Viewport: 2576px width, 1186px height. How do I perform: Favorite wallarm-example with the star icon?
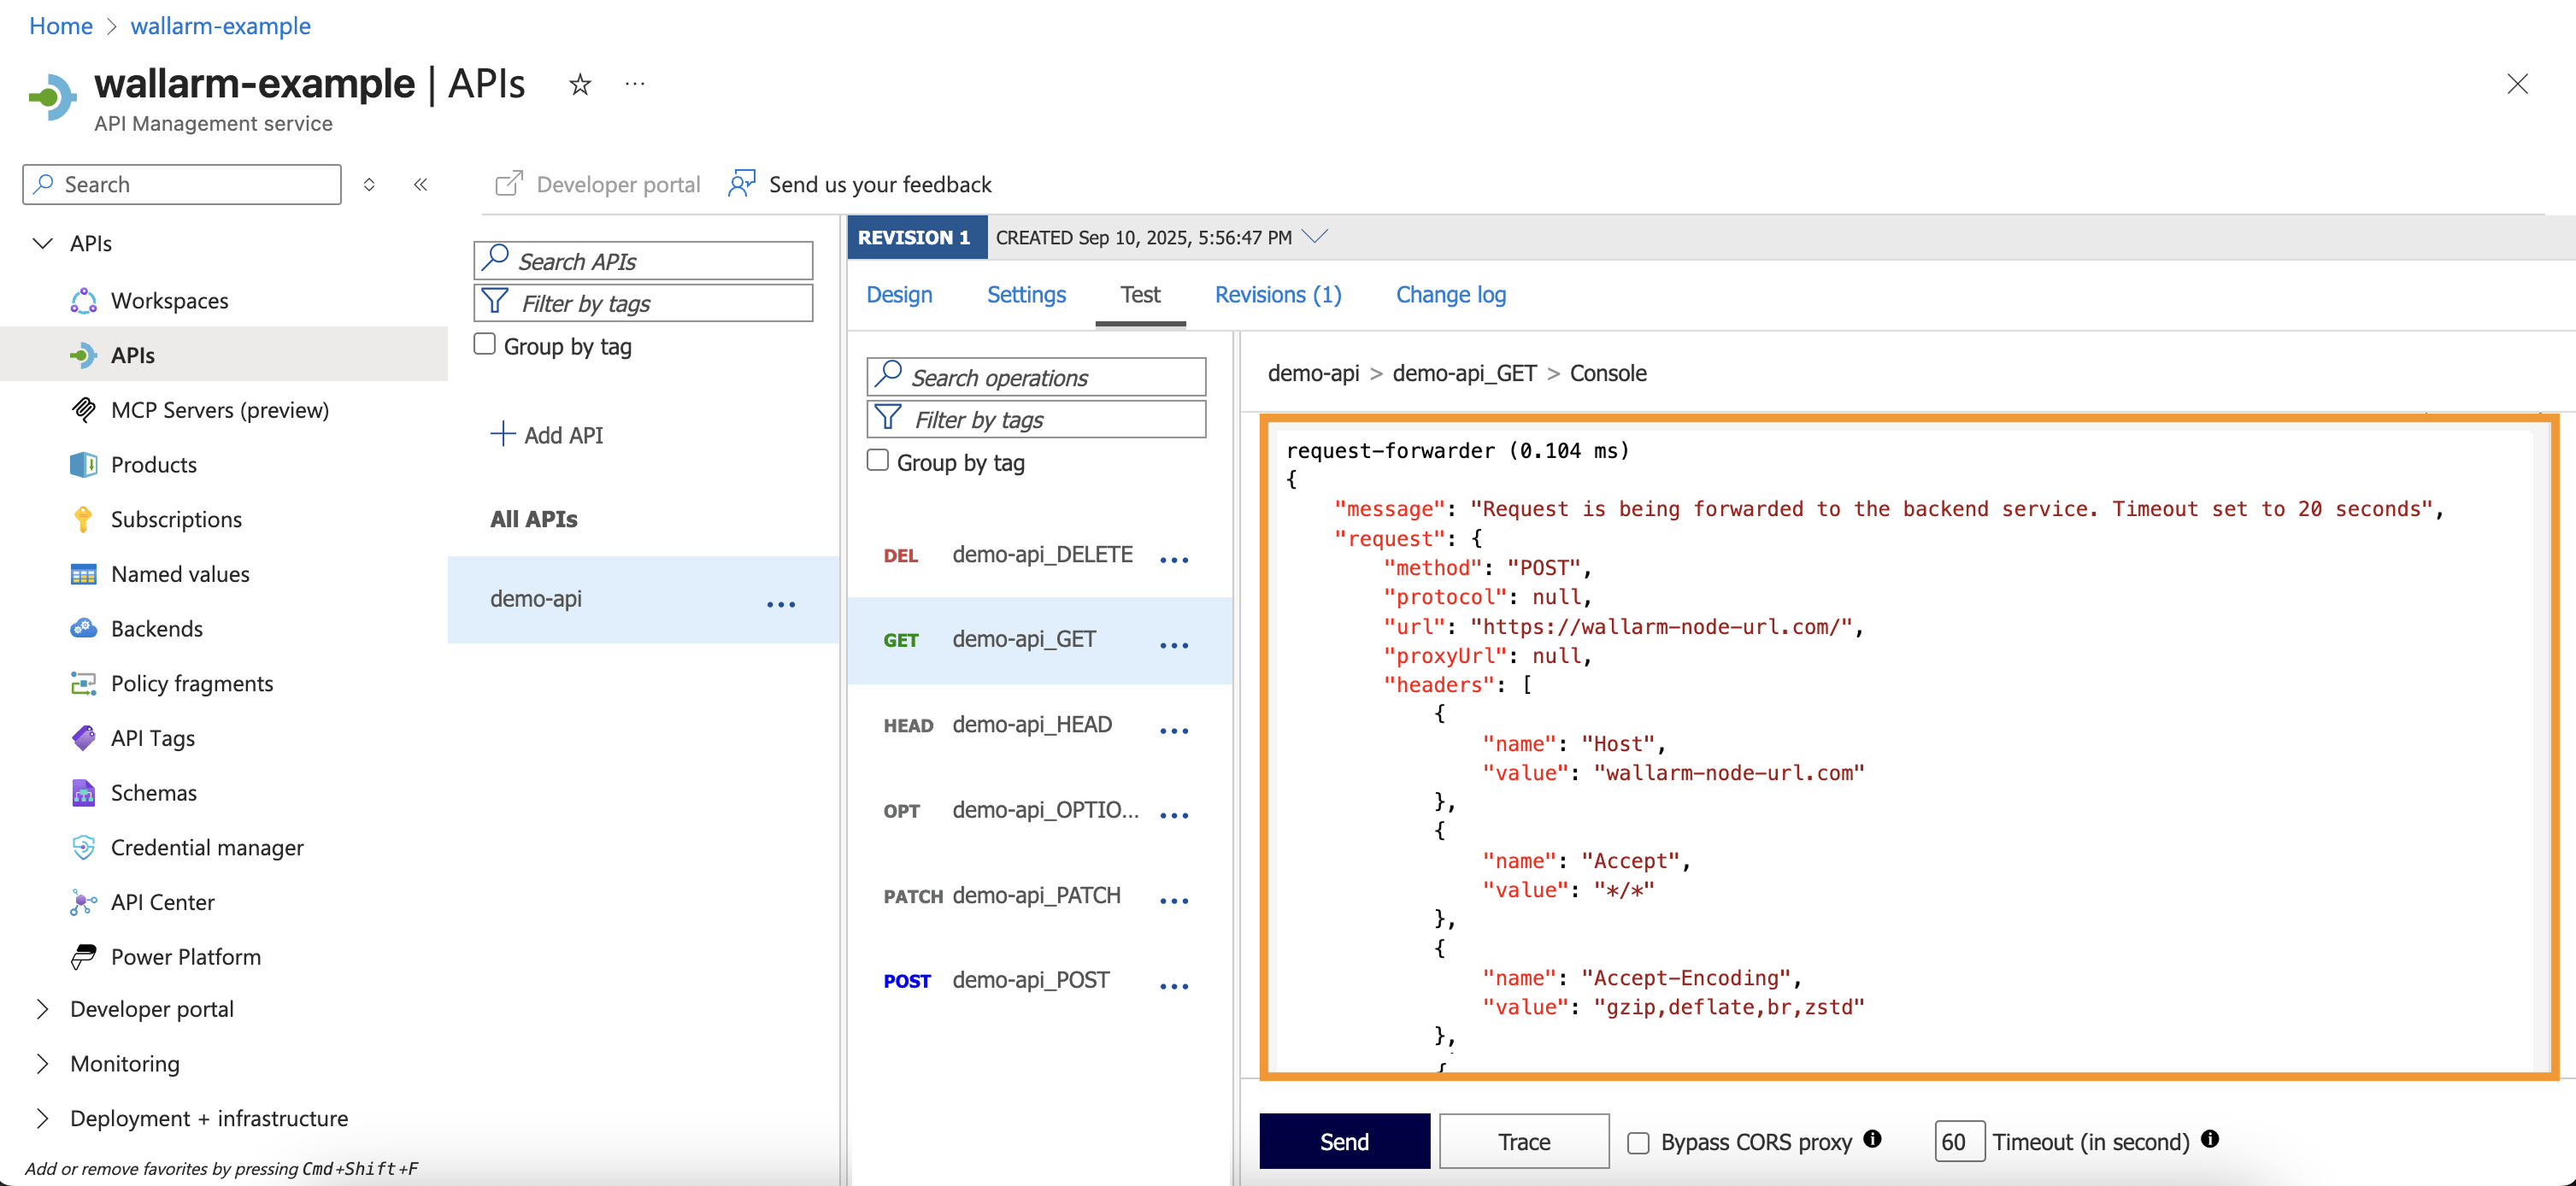pyautogui.click(x=580, y=84)
